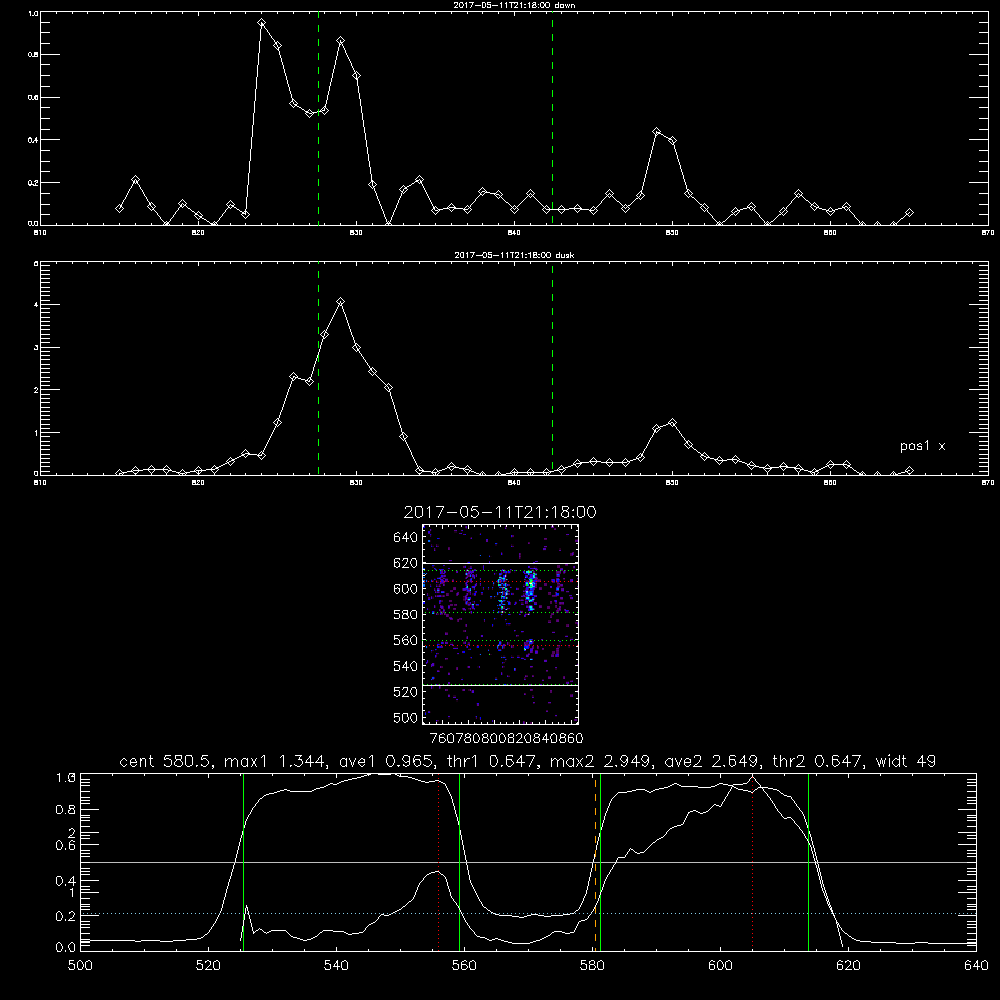Viewport: 1000px width, 1000px height.
Task: Click the 'ave2 2.649' value in stats line
Action: [x=712, y=761]
